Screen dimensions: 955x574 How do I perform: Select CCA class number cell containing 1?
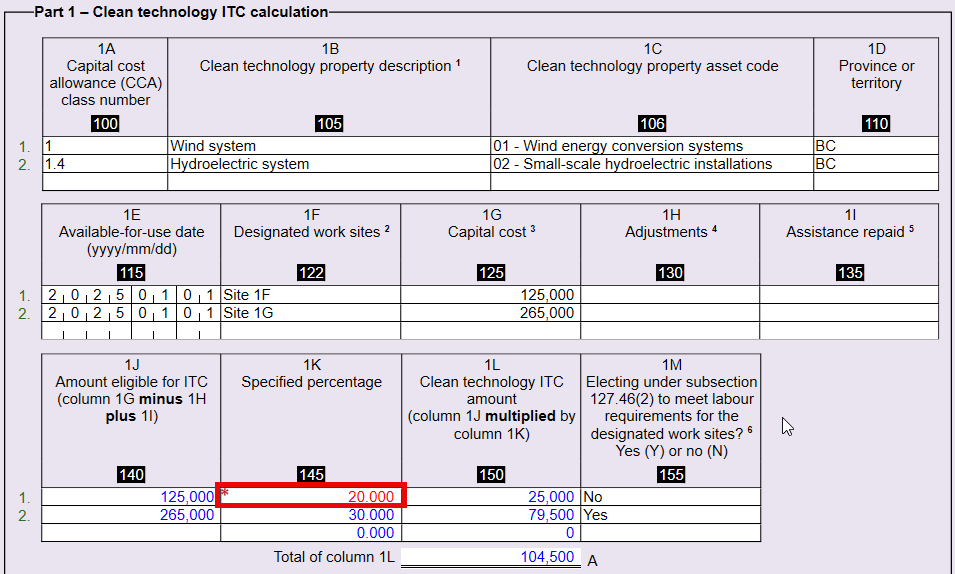point(105,146)
